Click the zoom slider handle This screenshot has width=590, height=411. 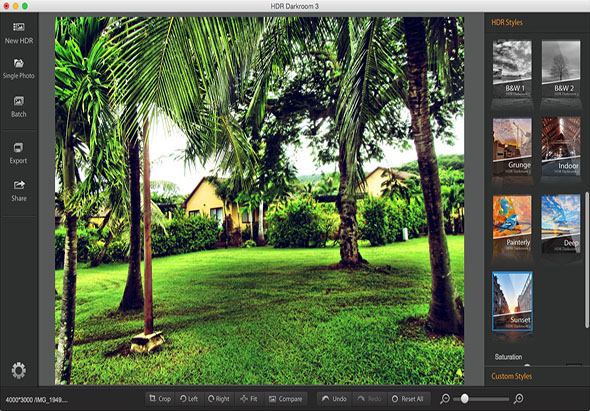[465, 398]
